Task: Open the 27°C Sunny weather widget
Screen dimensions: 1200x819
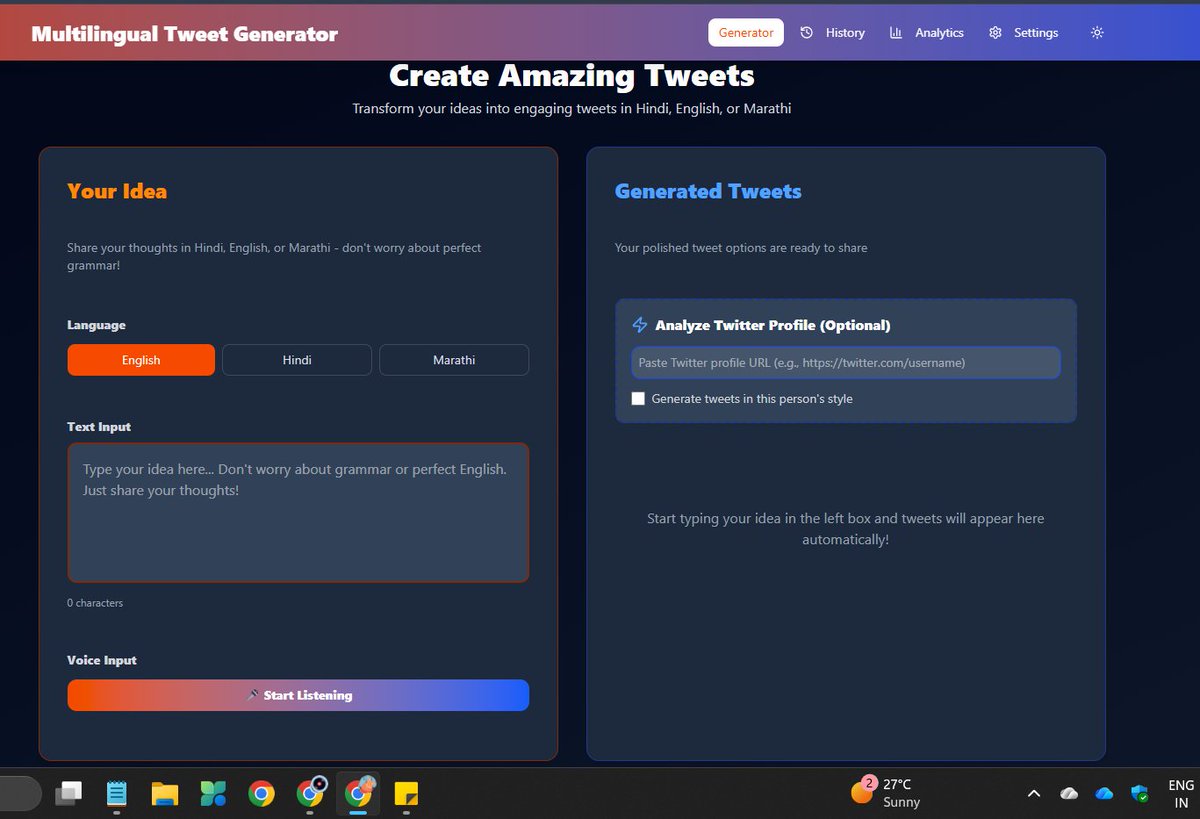Action: click(888, 793)
